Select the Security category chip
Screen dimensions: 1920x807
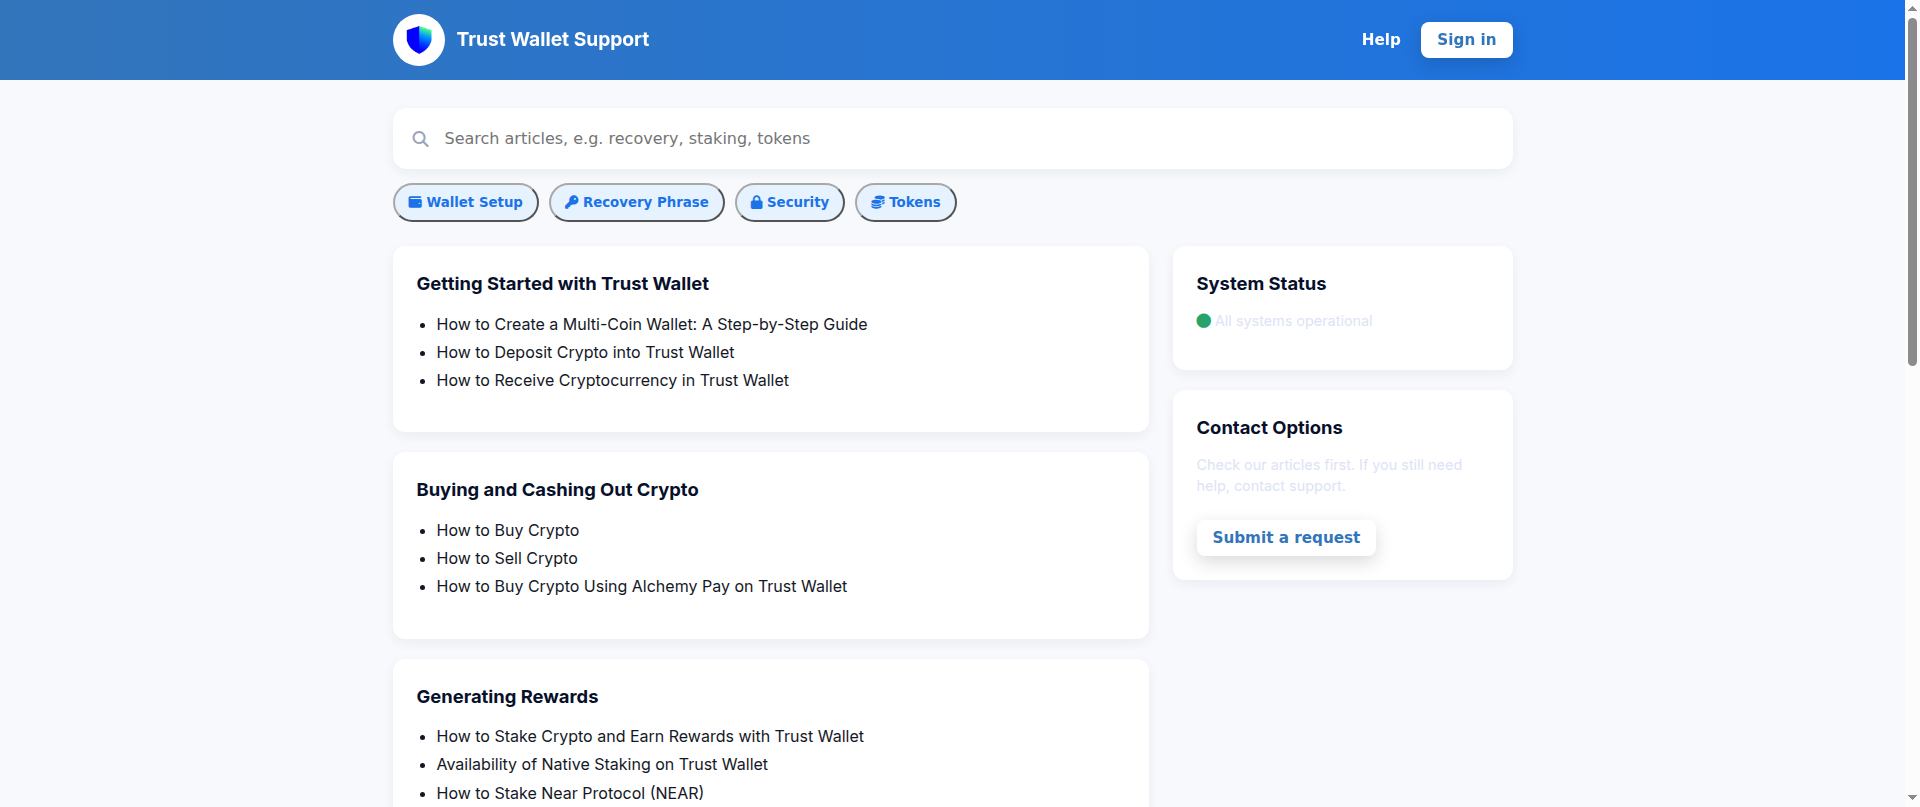pyautogui.click(x=790, y=202)
